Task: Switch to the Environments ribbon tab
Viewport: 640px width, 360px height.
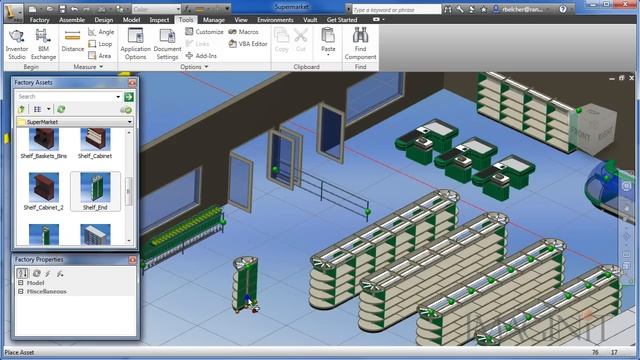Action: click(275, 20)
